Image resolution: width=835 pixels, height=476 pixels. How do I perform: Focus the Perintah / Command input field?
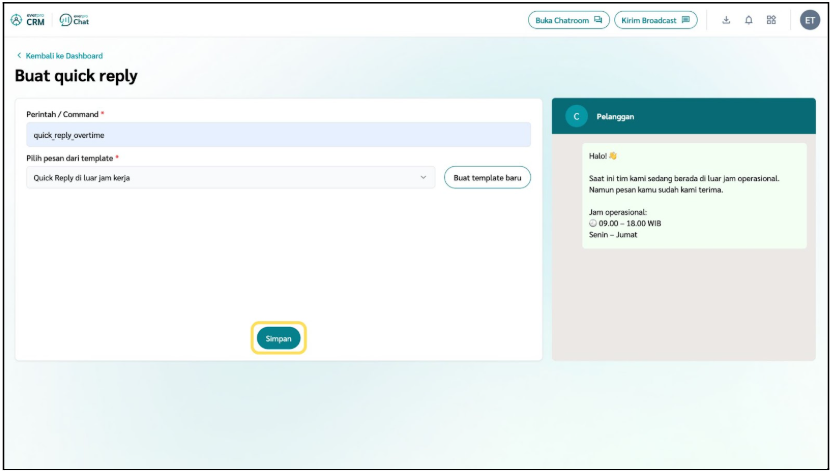click(278, 135)
